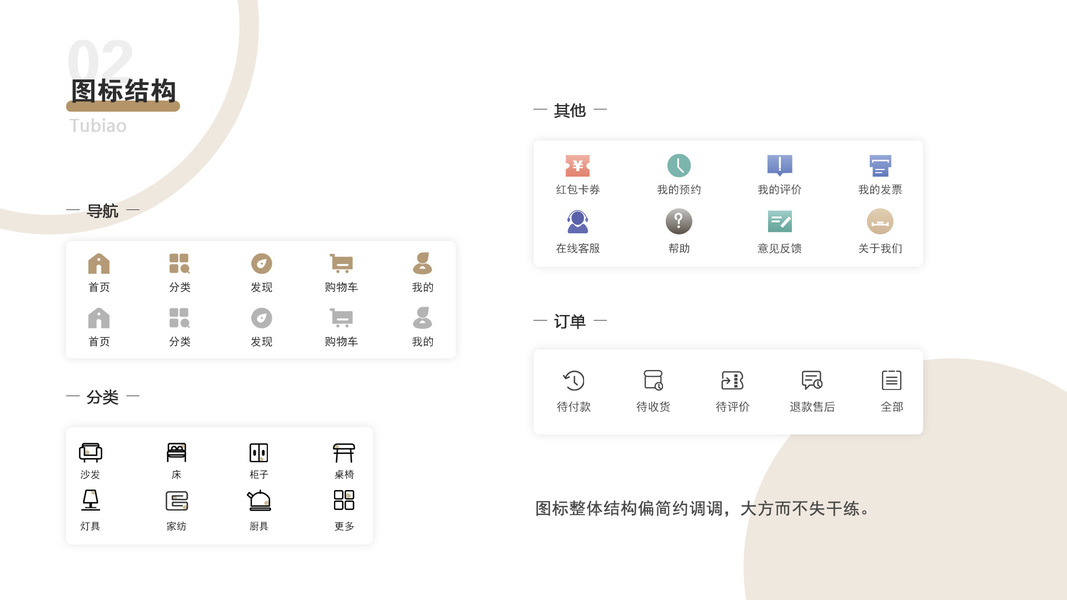
Task: Click the 退款售后 refund icon
Action: coord(812,380)
